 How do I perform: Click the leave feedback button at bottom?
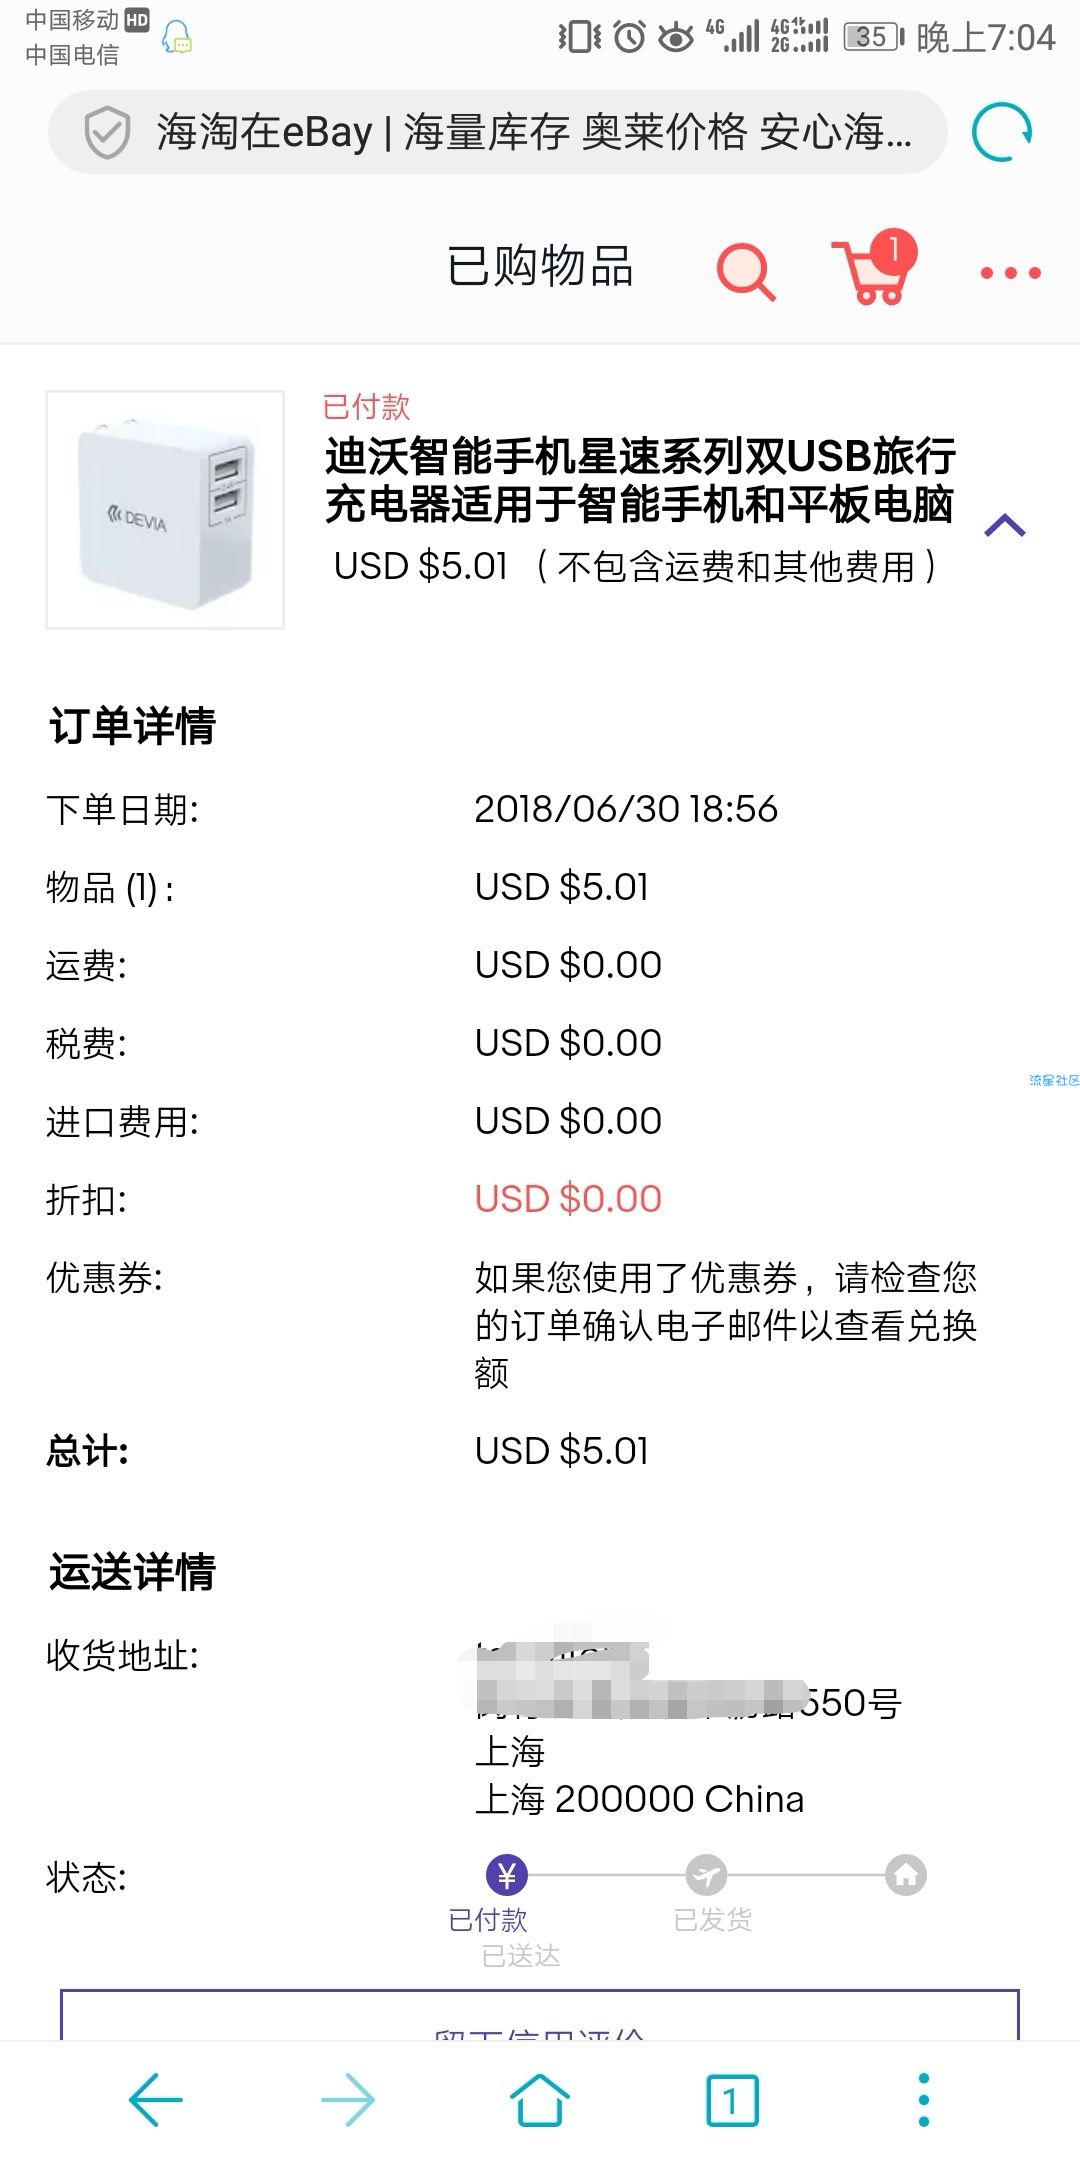[540, 2015]
